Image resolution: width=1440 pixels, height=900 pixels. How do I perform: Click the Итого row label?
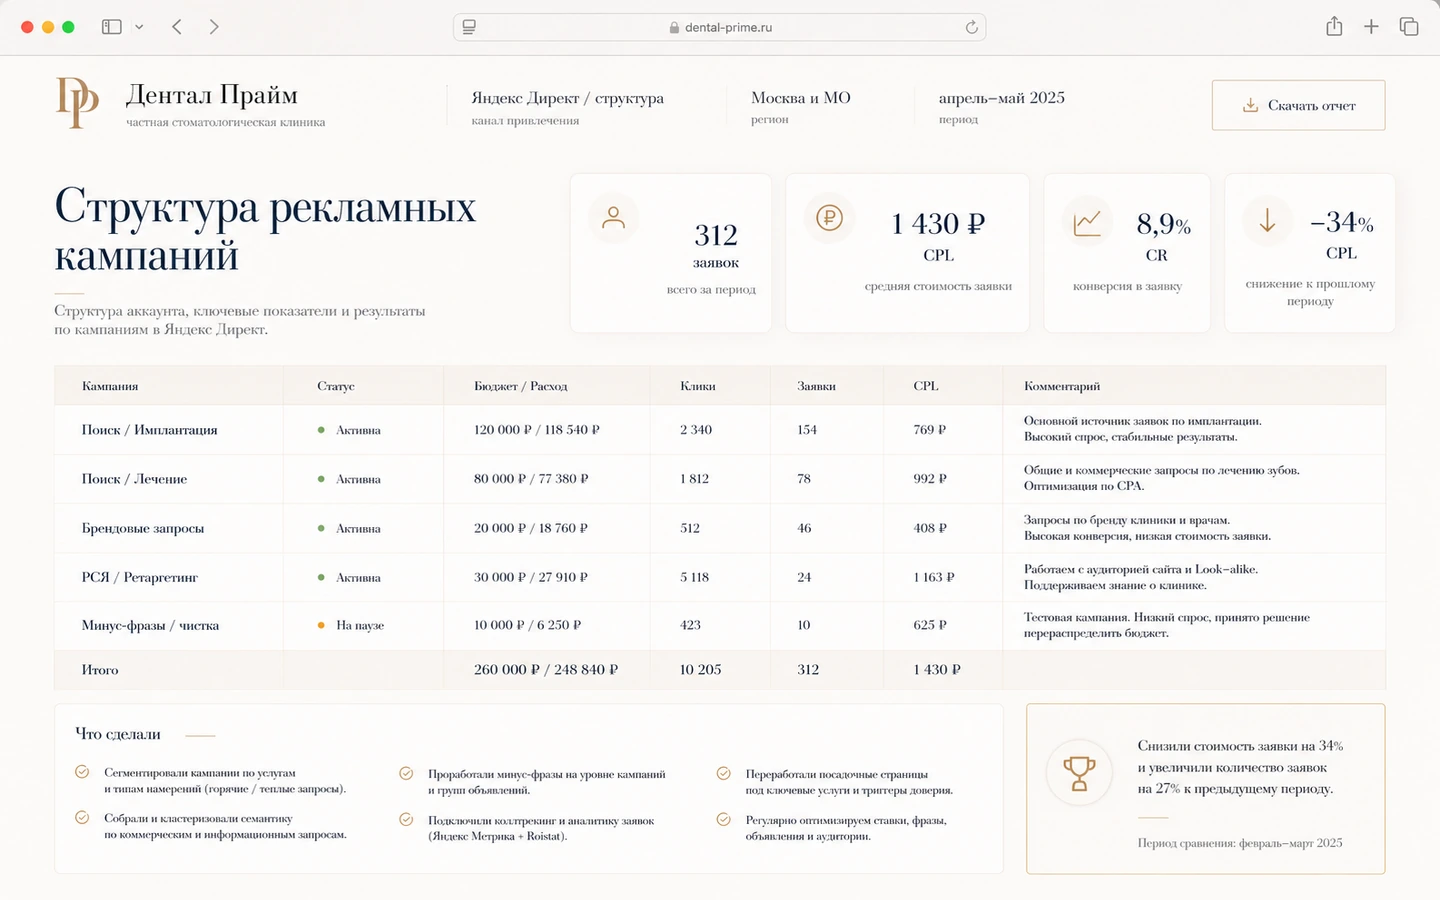[x=100, y=670]
